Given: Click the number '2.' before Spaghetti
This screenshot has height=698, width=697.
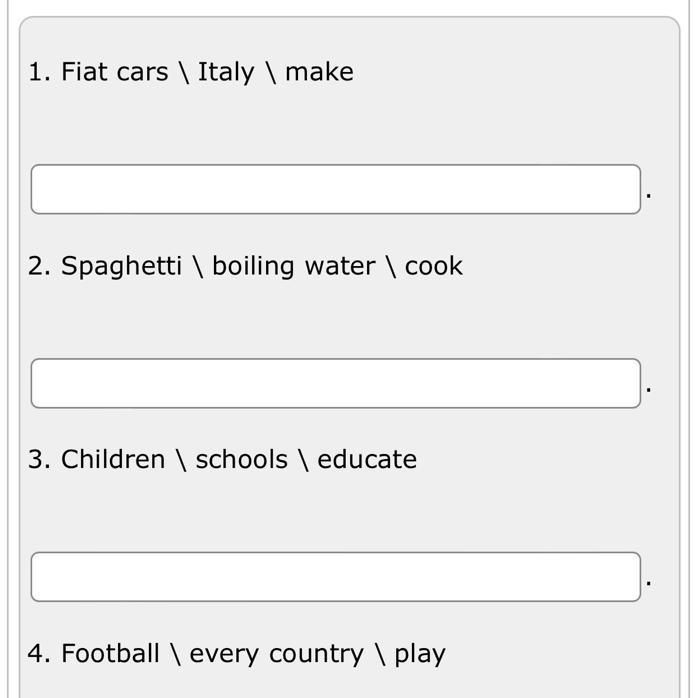Looking at the screenshot, I should 39,266.
